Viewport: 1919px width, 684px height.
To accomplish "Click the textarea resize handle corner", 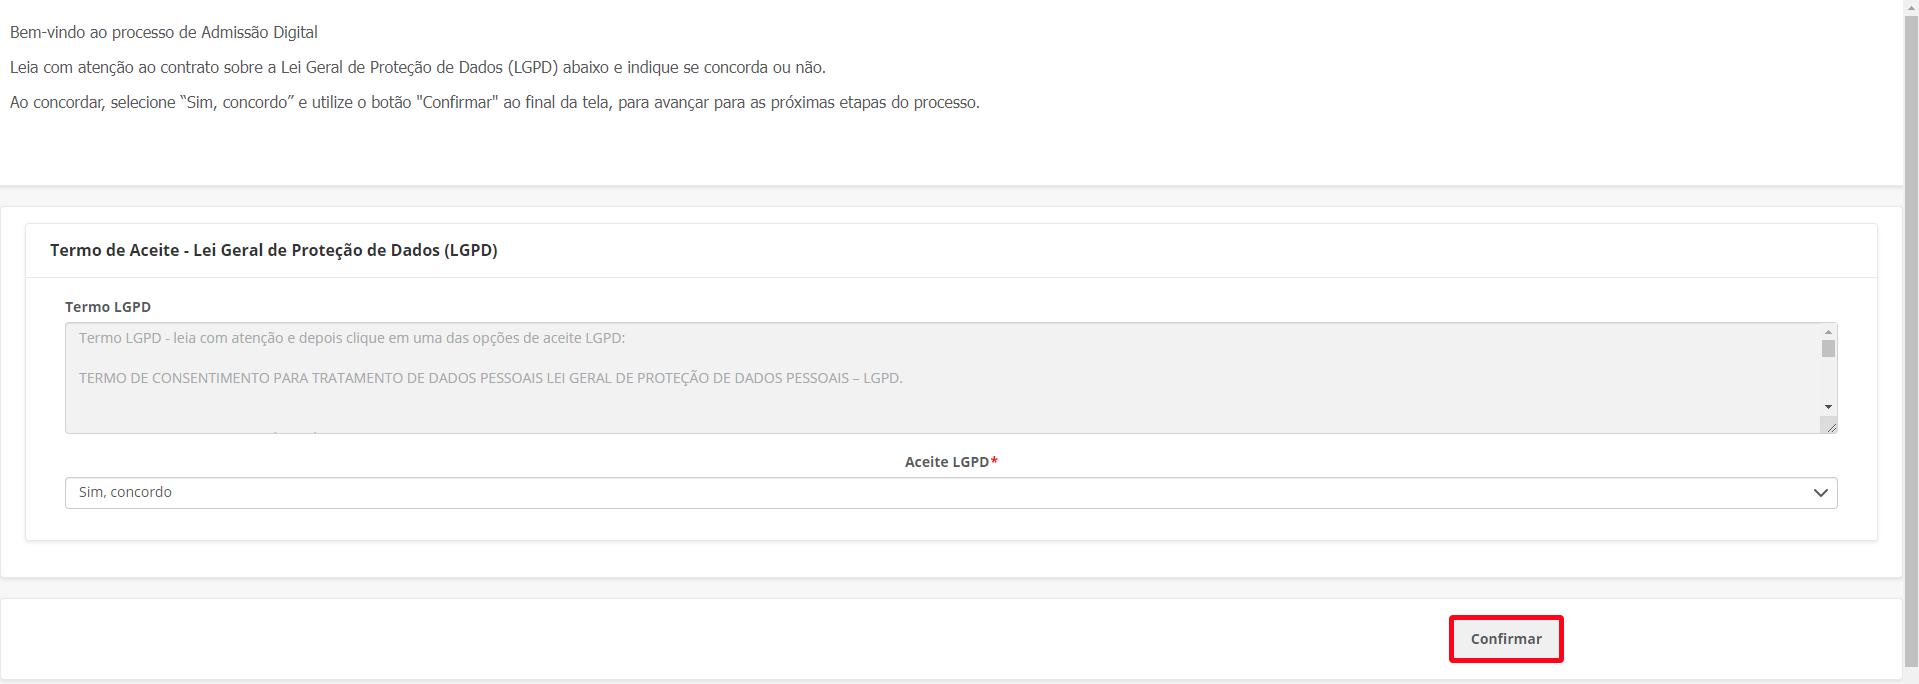I will pos(1830,427).
